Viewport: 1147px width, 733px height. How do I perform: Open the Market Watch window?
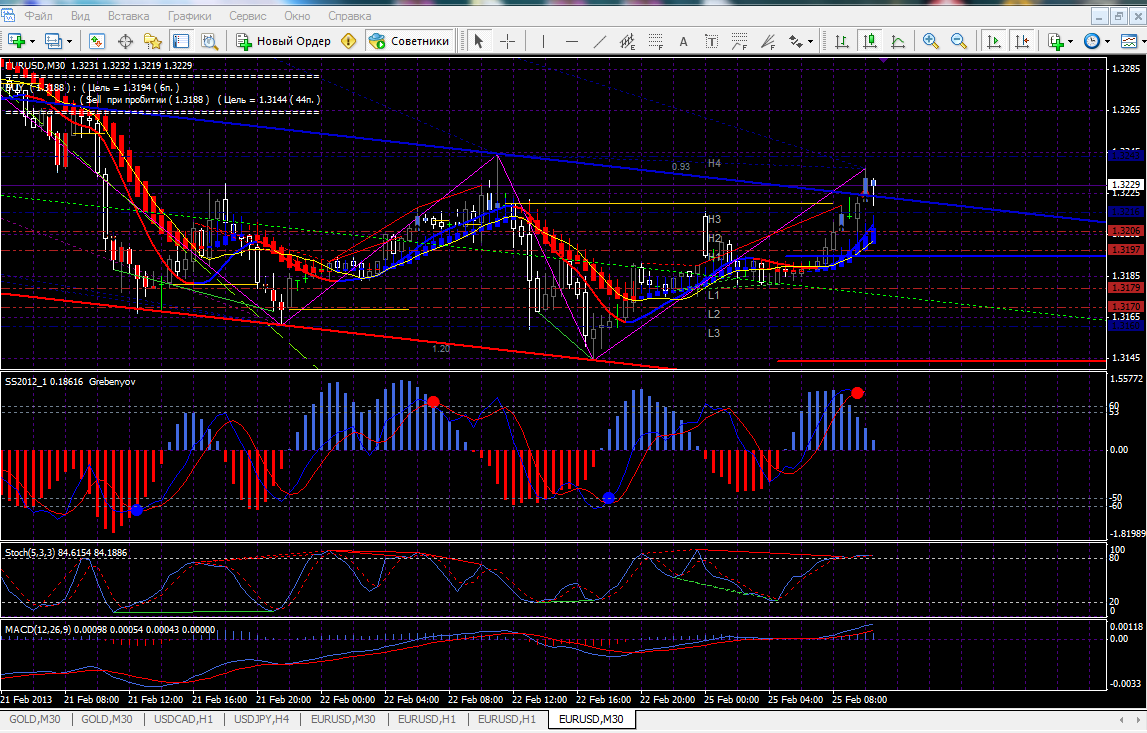(x=97, y=41)
